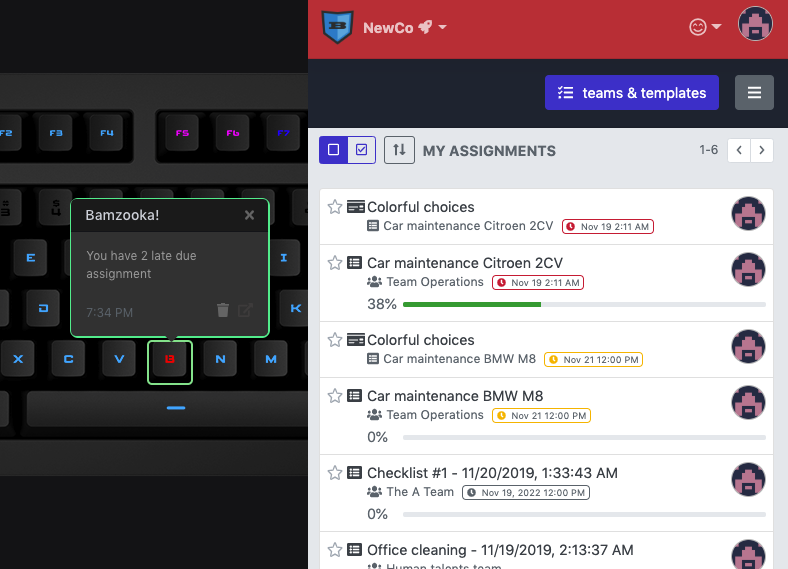Click the 1-6 page range text
Image resolution: width=788 pixels, height=569 pixels.
coord(709,150)
